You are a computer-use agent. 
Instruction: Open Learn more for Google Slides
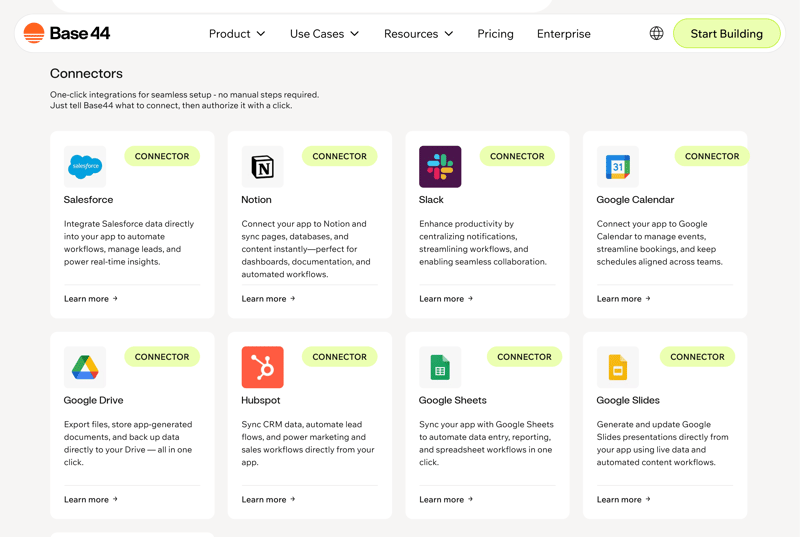(623, 500)
